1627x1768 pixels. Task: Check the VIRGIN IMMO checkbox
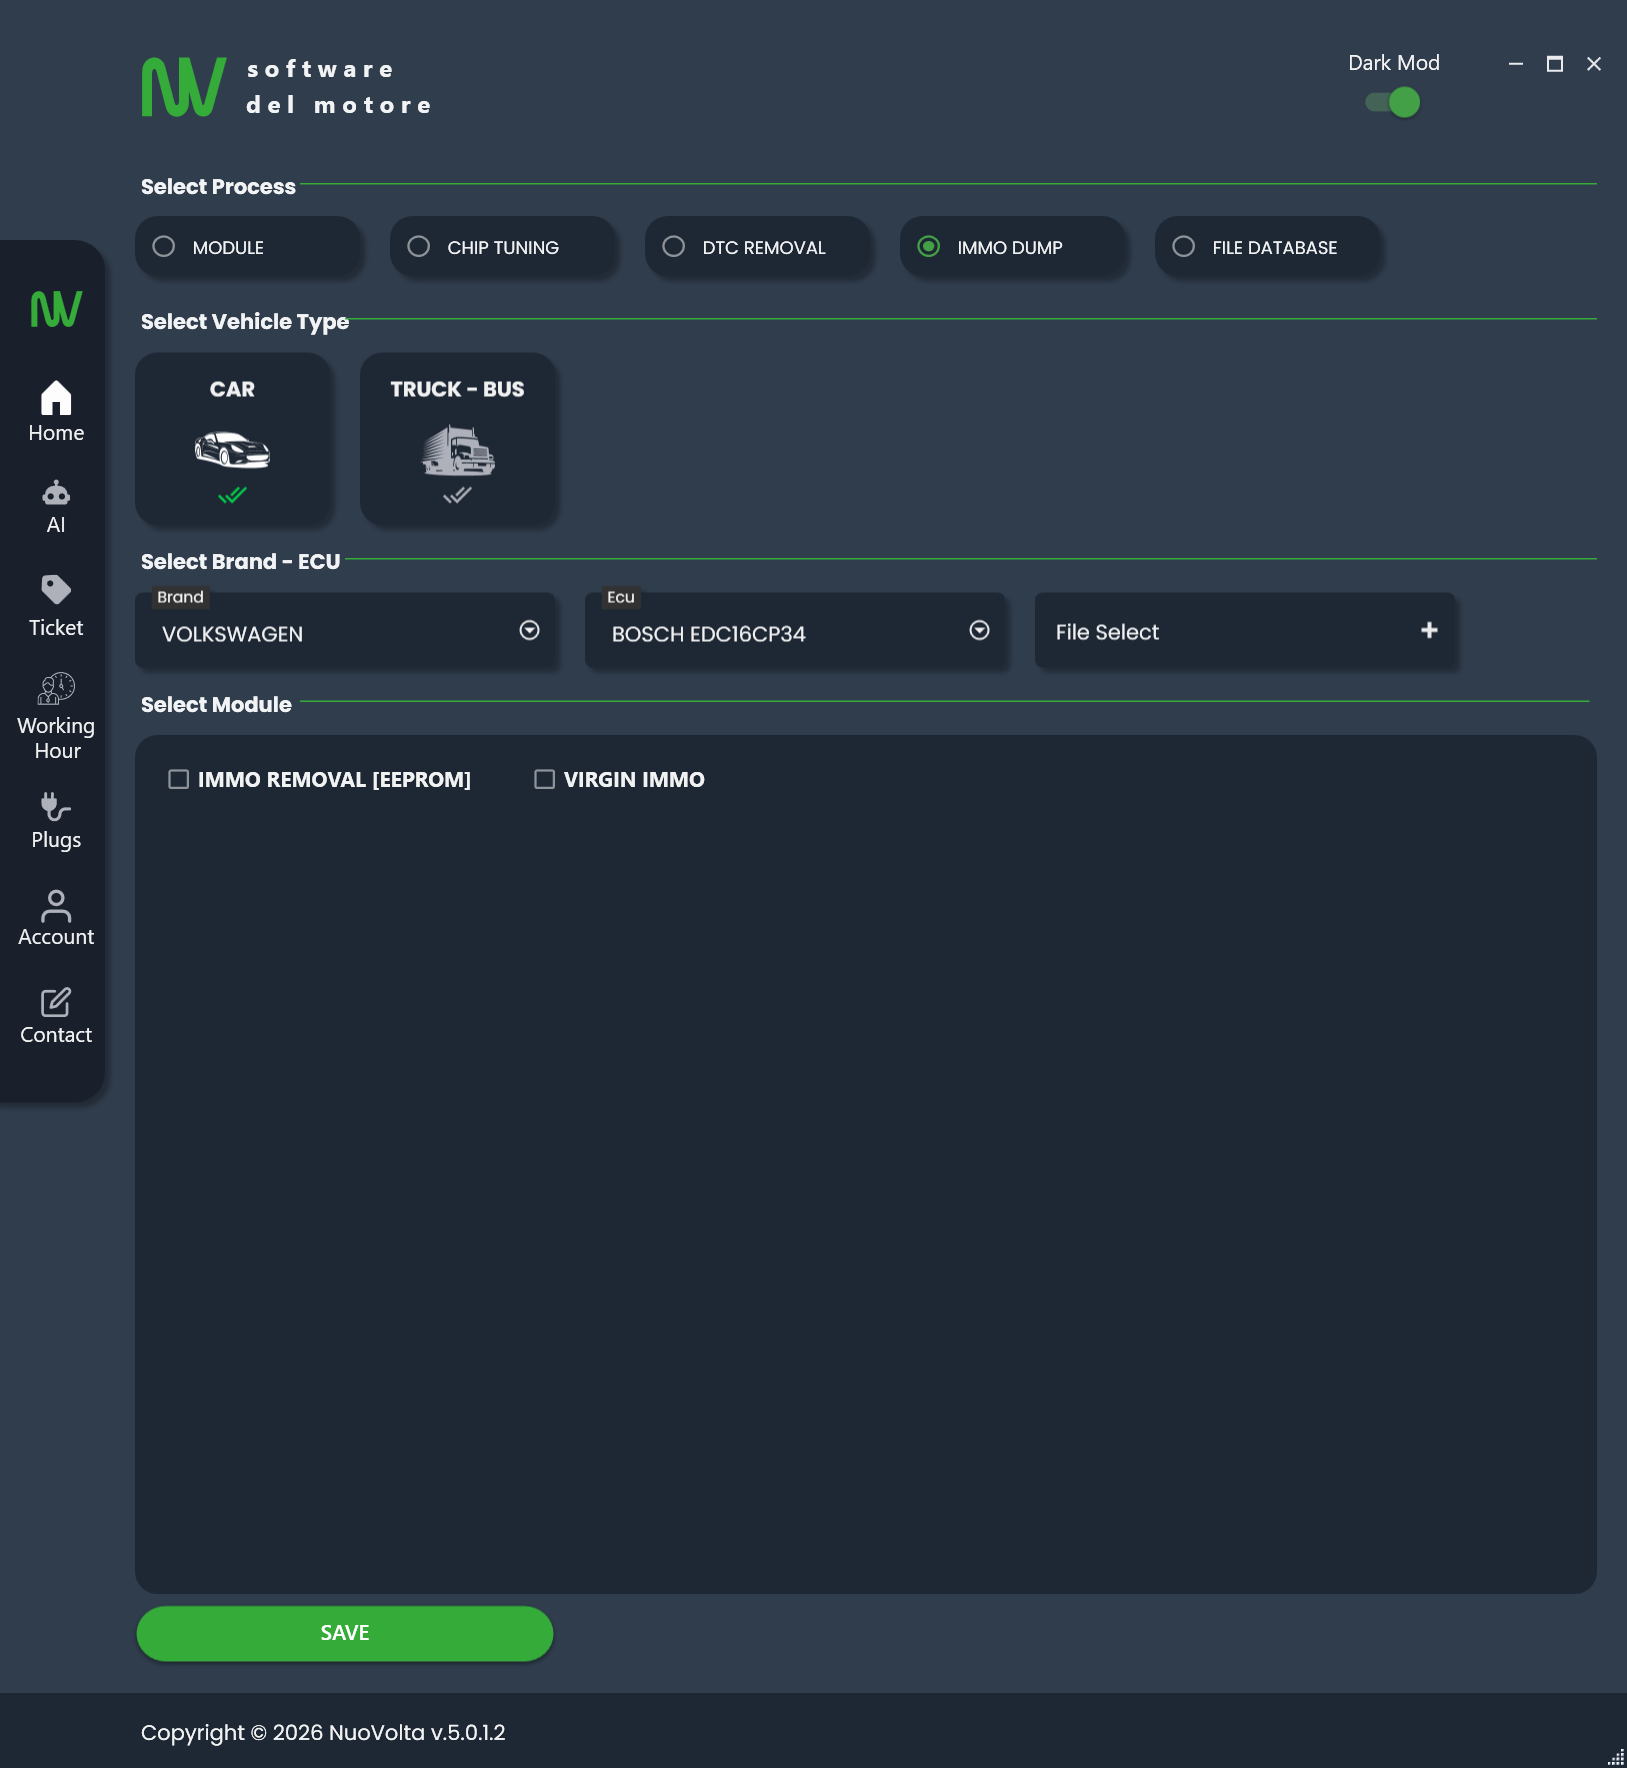pyautogui.click(x=545, y=779)
